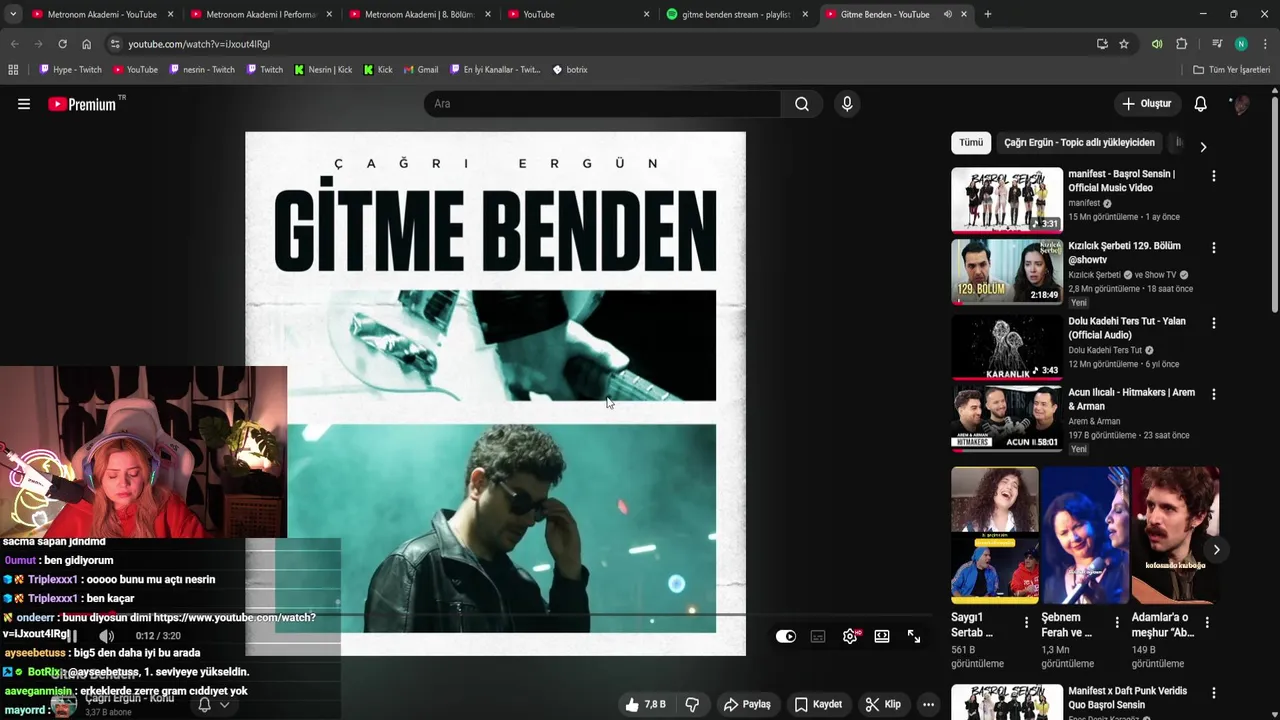Open manifest Başrol Sensin video thumbnail
This screenshot has height=720, width=1280.
[1007, 200]
